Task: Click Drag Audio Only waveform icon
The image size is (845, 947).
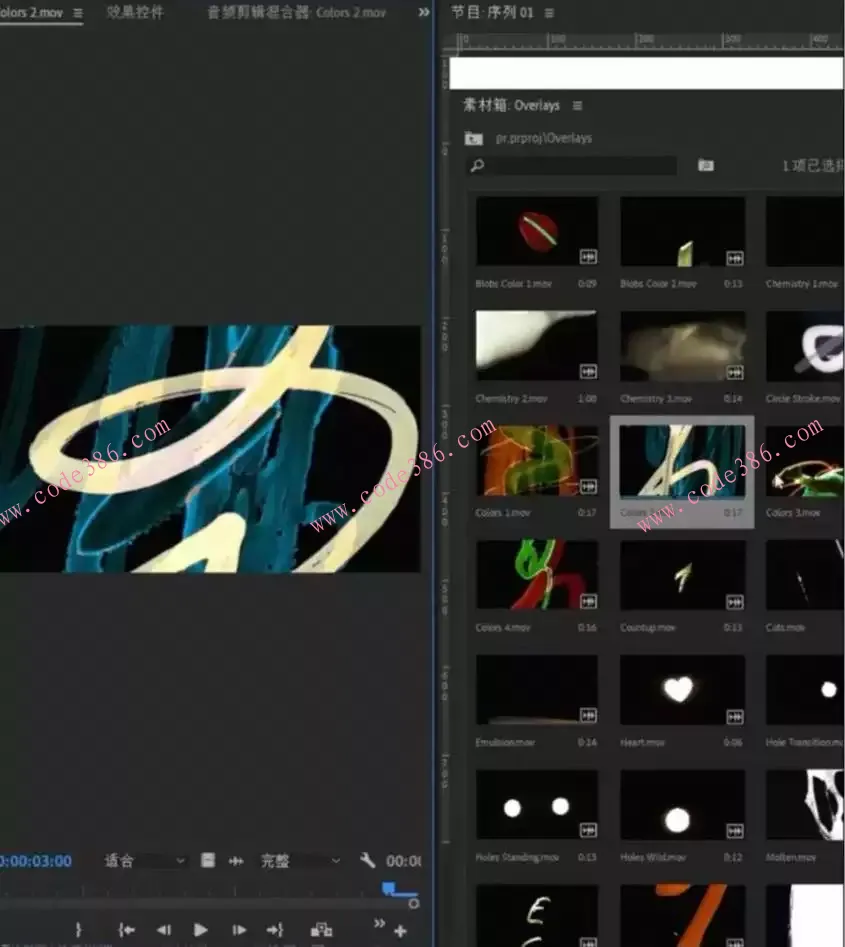Action: pos(236,861)
